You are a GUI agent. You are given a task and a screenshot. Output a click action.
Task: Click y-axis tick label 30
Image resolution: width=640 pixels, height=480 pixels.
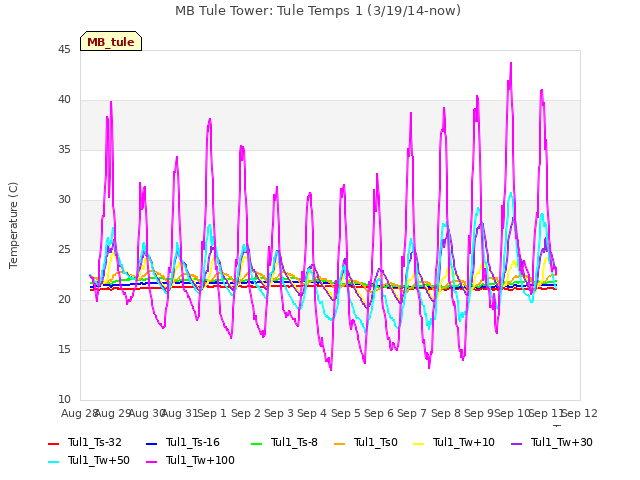click(x=64, y=200)
